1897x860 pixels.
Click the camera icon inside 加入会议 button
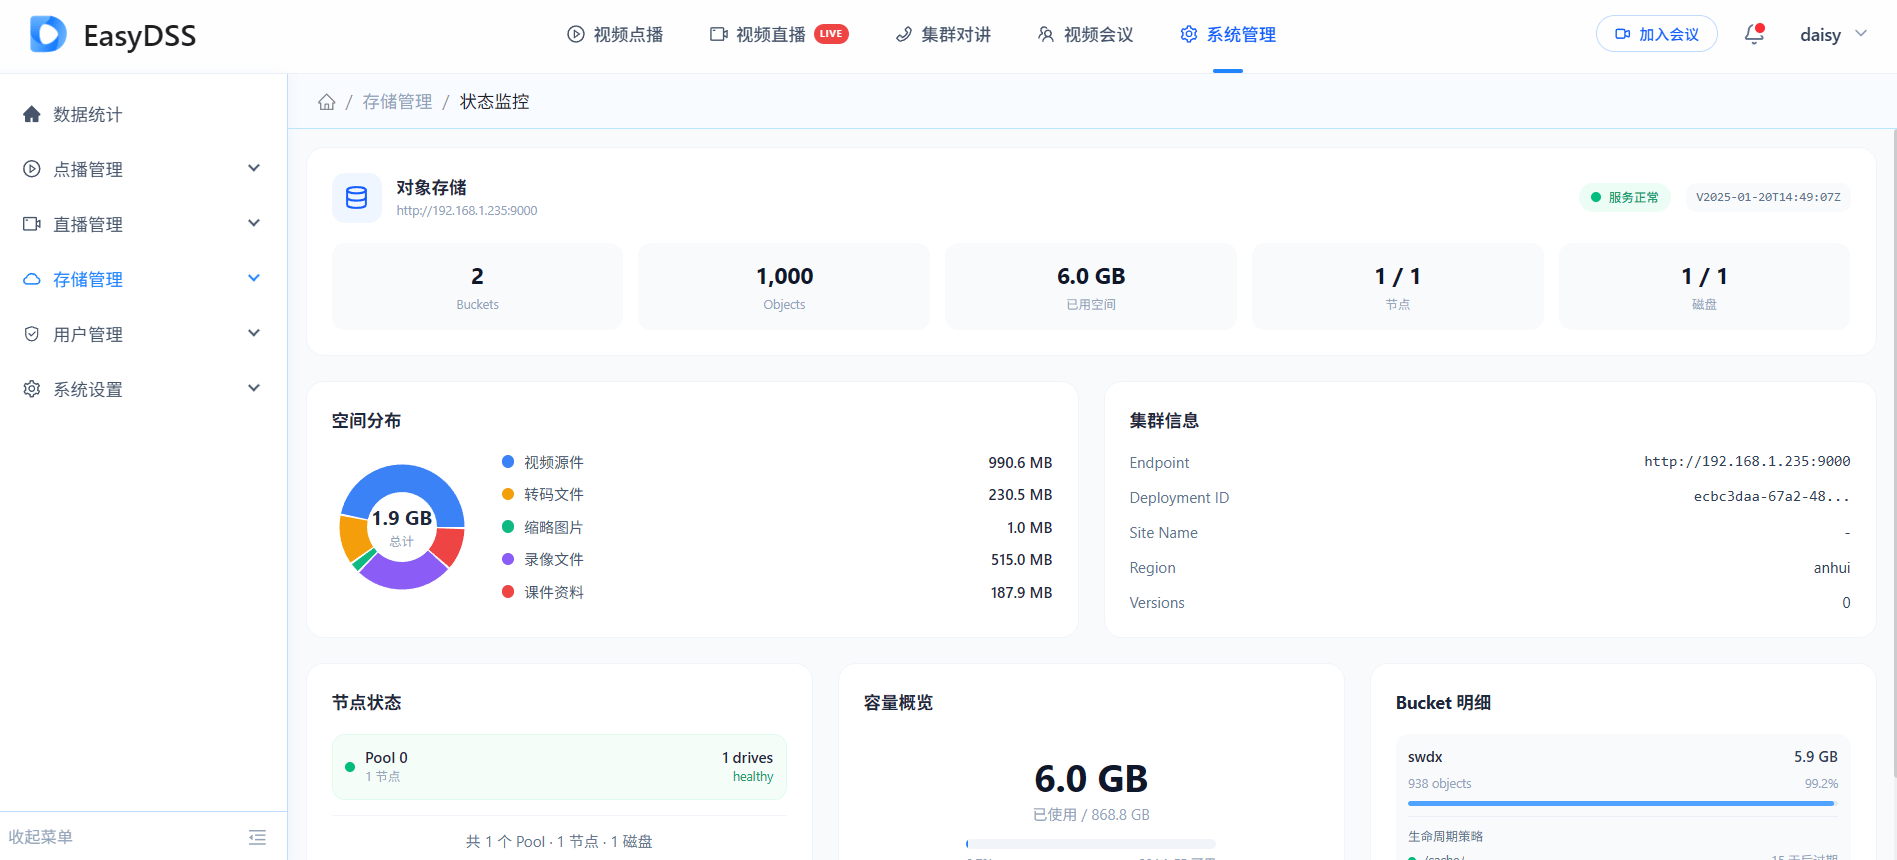[1623, 34]
